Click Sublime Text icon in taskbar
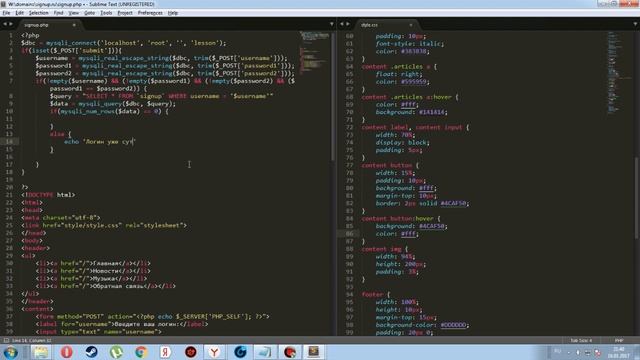The width and height of the screenshot is (640, 360). [x=313, y=352]
